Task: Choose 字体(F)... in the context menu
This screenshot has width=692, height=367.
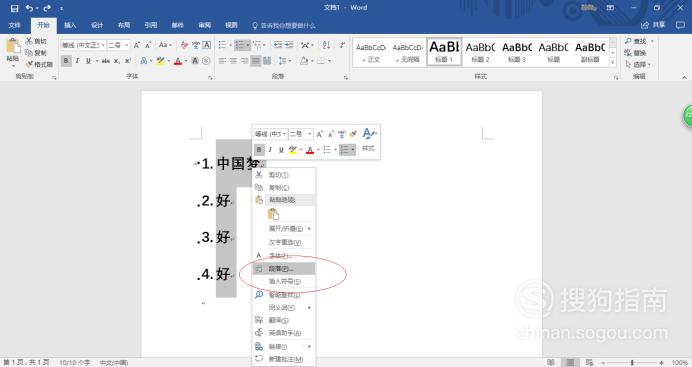Action: pyautogui.click(x=284, y=256)
